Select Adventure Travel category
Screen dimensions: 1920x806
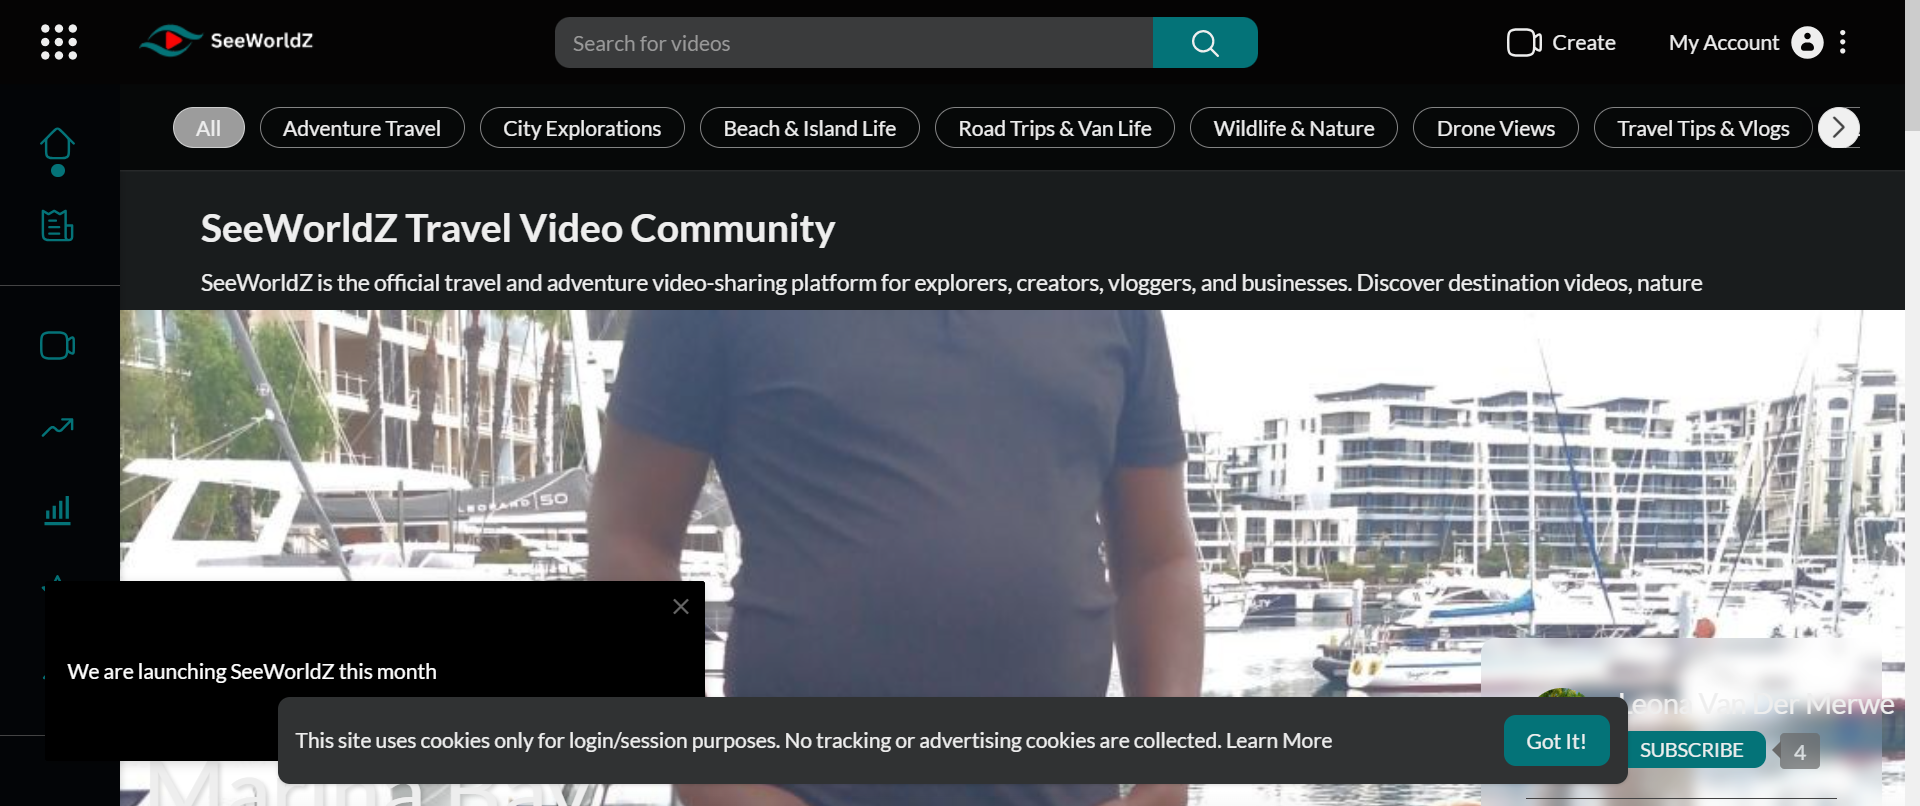[362, 128]
